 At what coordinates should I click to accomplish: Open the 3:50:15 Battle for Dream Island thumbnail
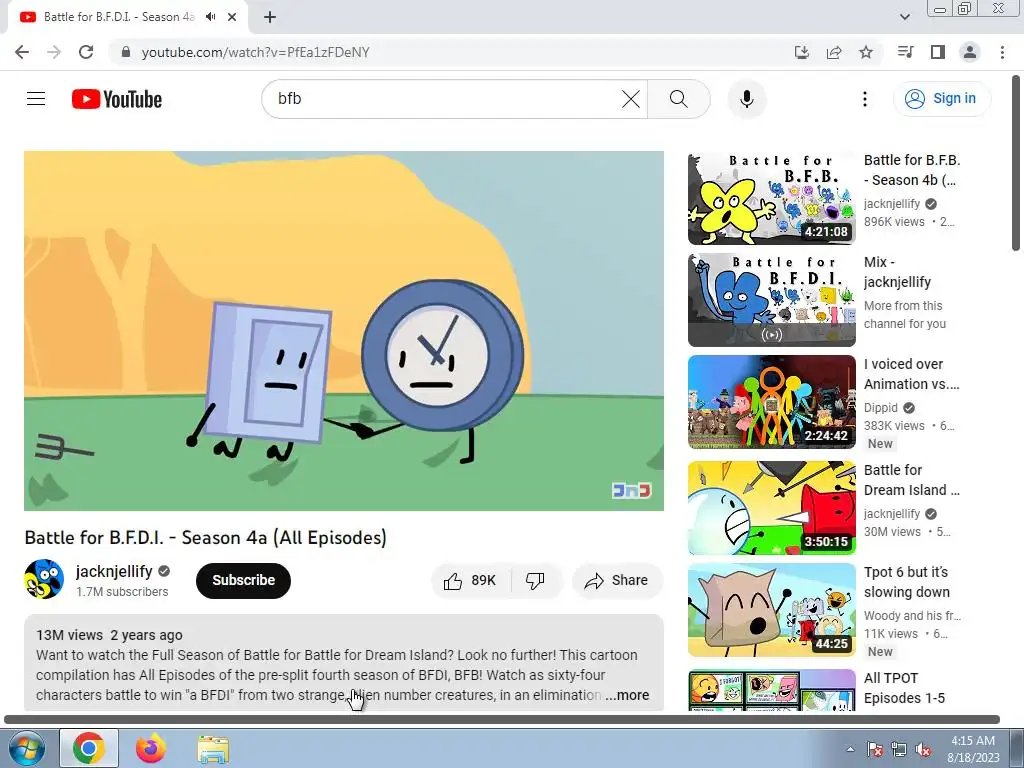[771, 508]
